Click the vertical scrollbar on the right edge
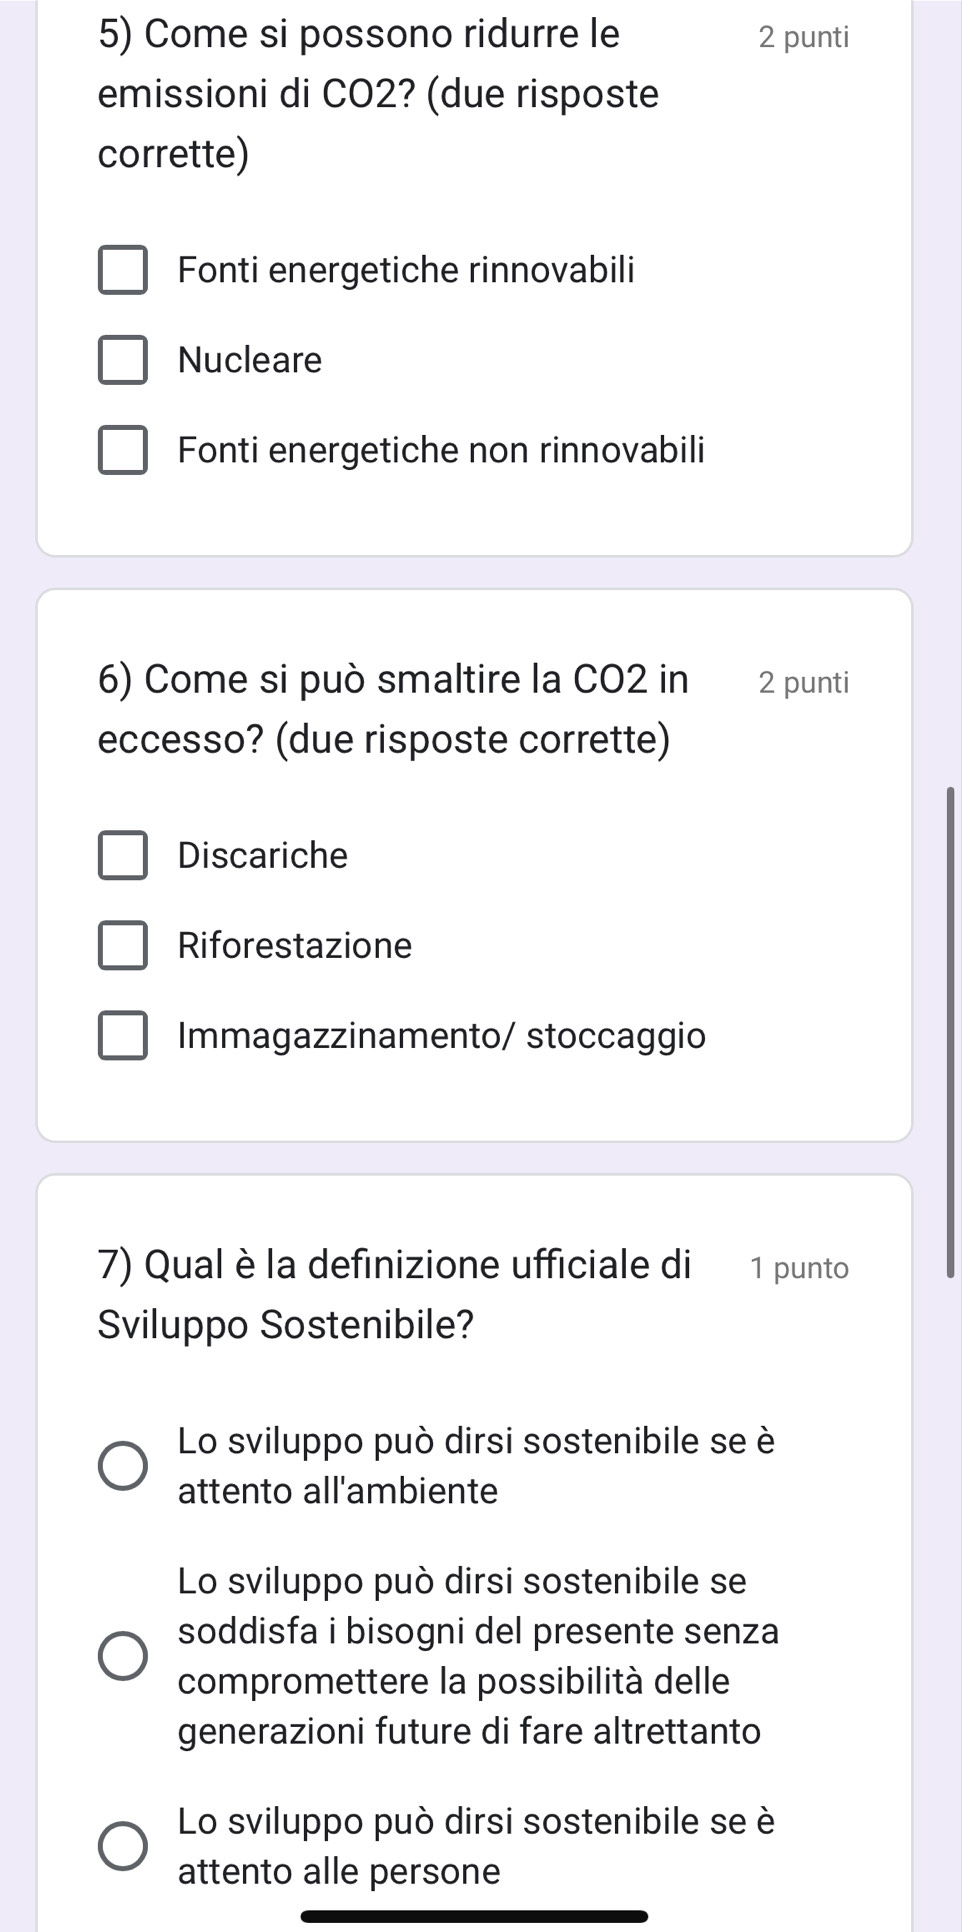This screenshot has width=962, height=1932. 951,1030
